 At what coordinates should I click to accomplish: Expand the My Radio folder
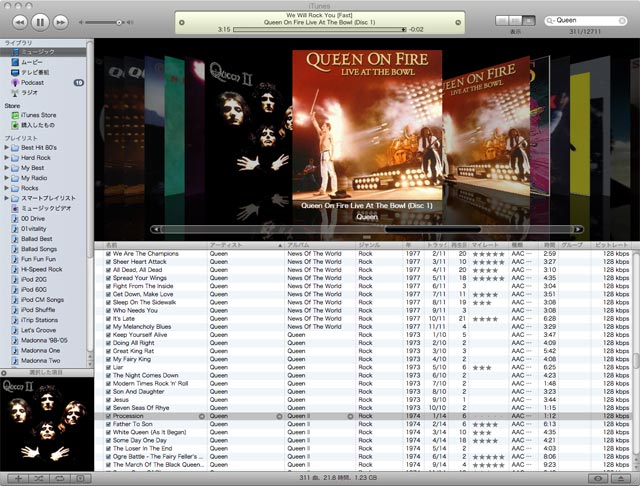[6, 178]
